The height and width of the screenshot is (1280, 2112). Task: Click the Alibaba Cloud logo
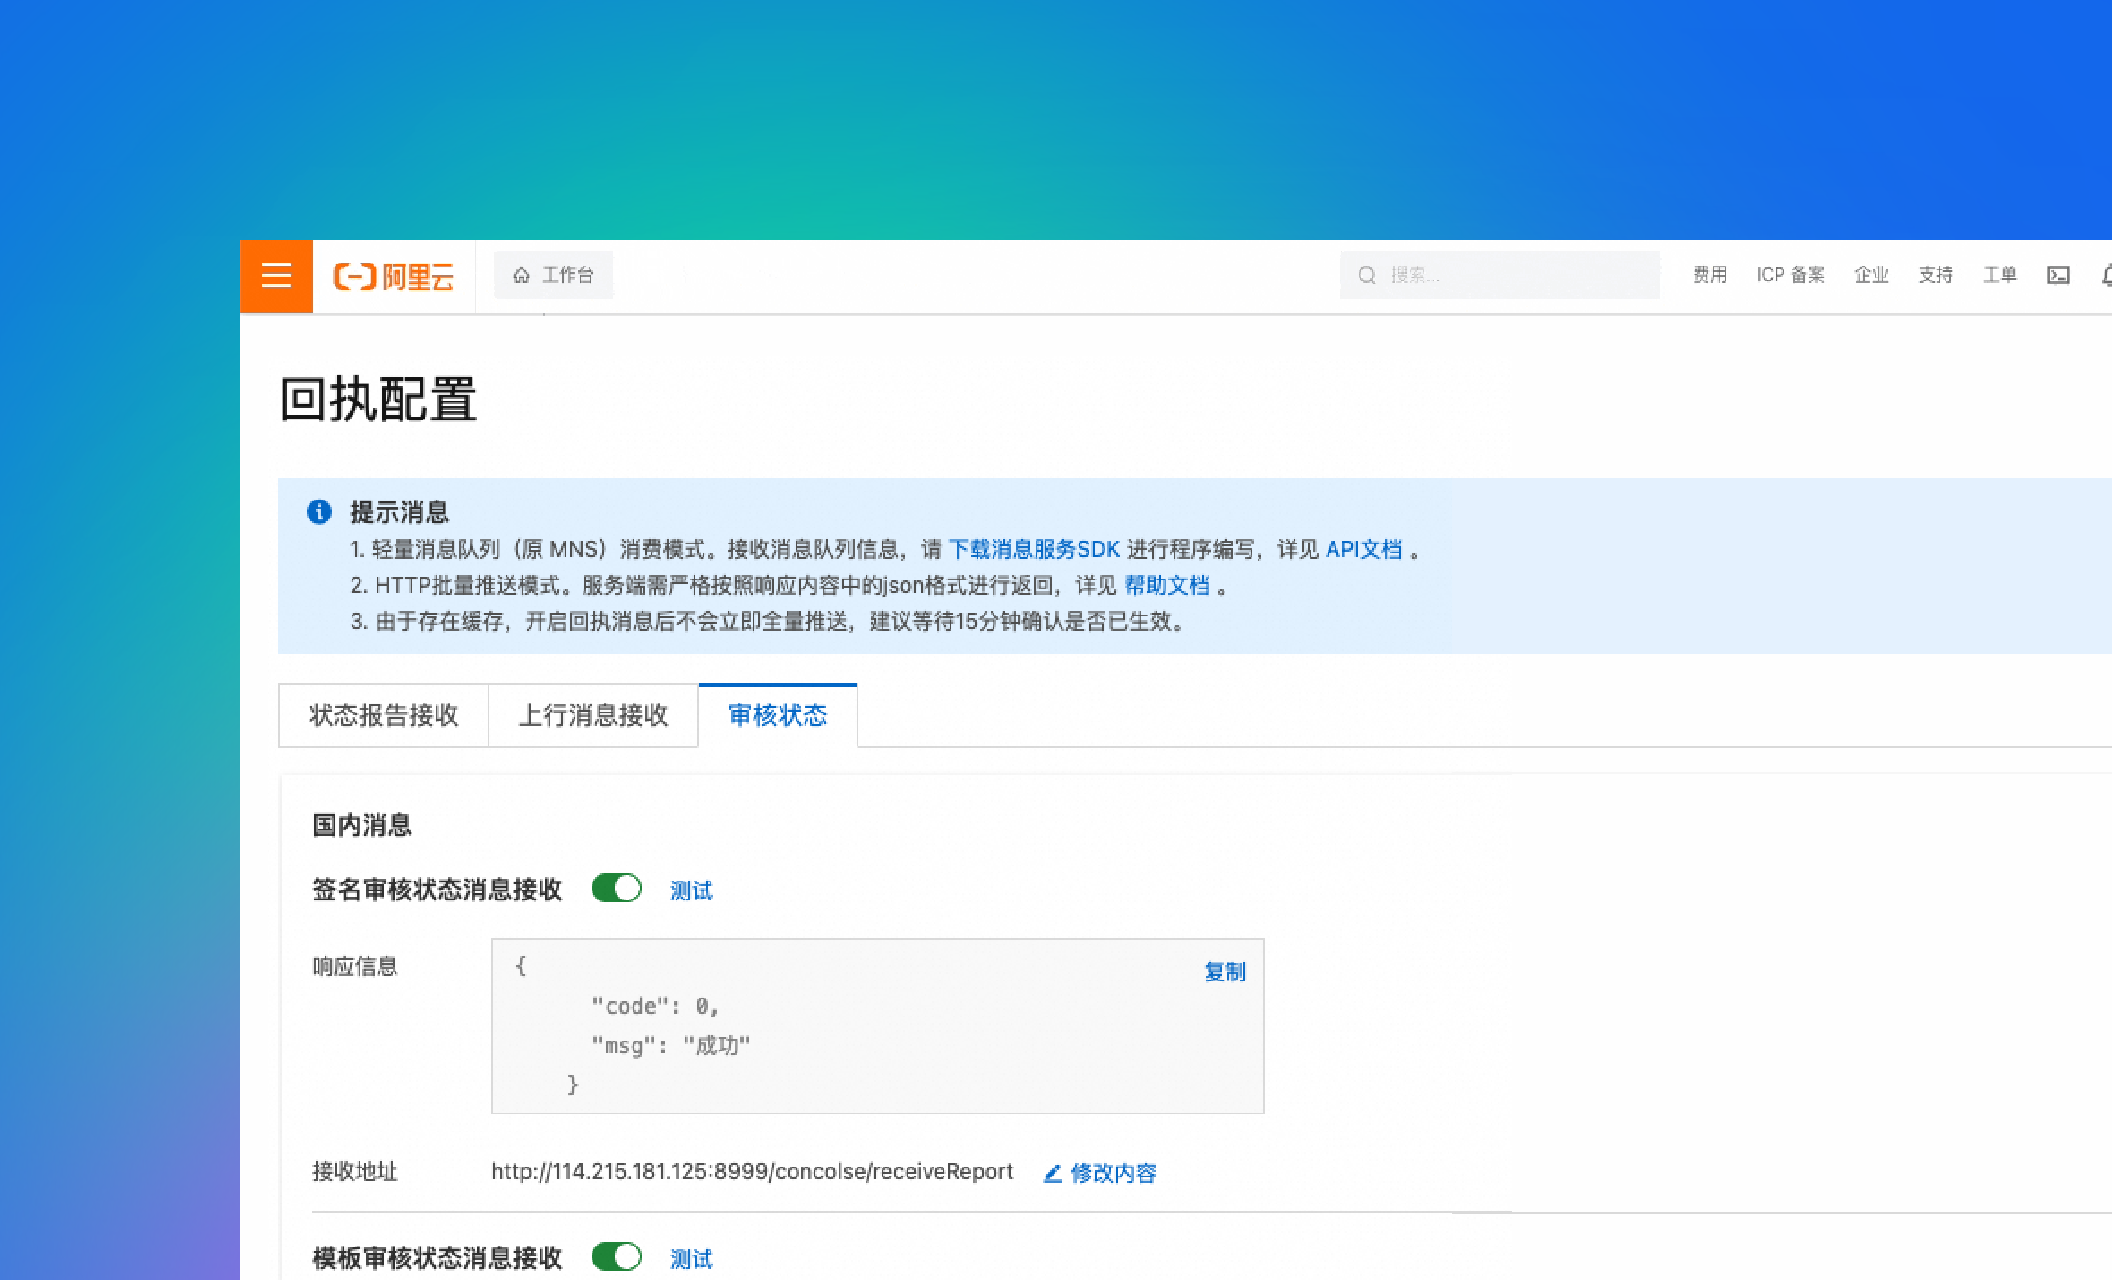[x=393, y=276]
